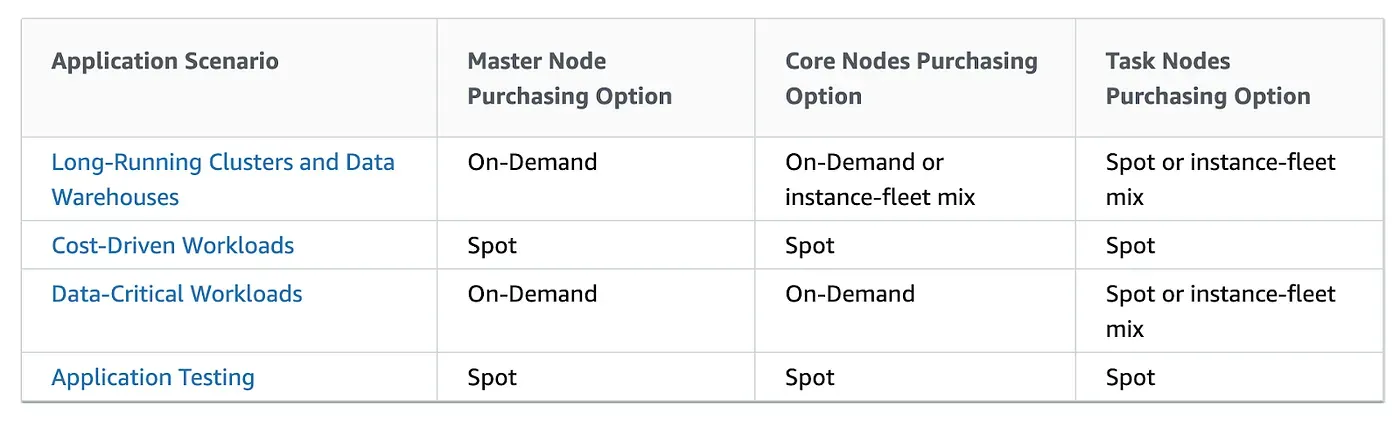Click On-Demand master node cell for Long-Running Clusters
The image size is (1400, 422).
tap(532, 162)
